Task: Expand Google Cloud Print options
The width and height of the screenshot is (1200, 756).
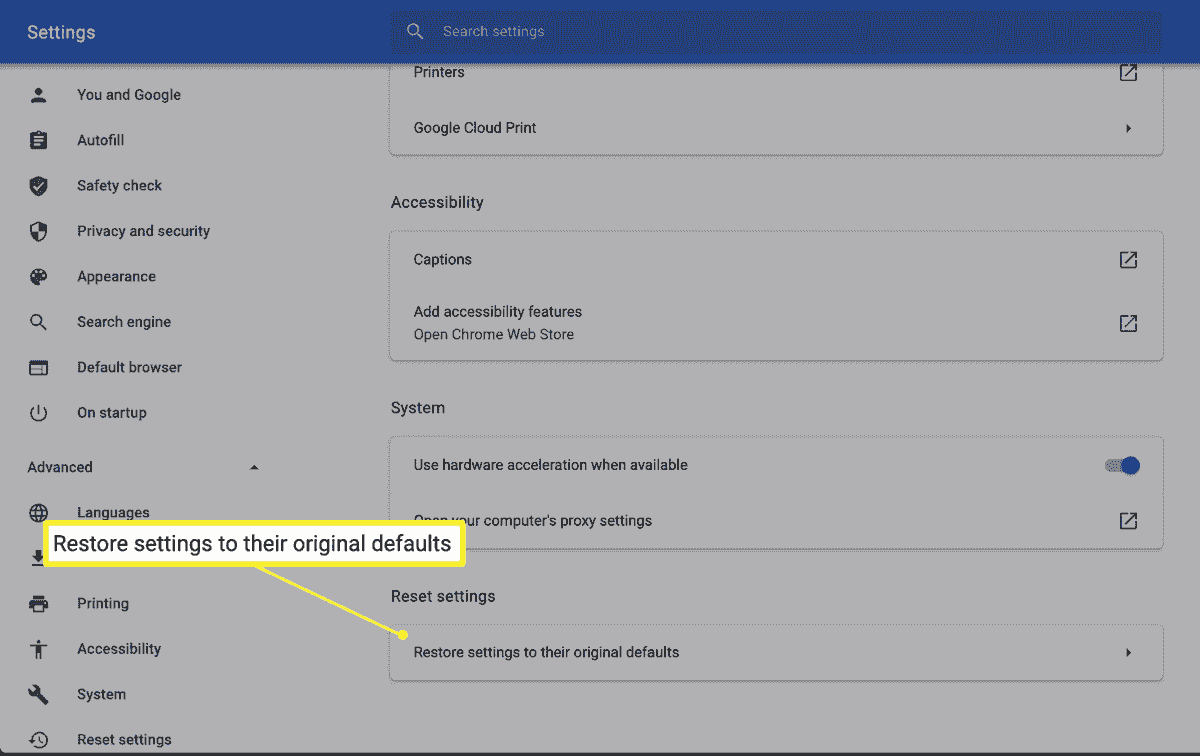Action: pos(1128,128)
